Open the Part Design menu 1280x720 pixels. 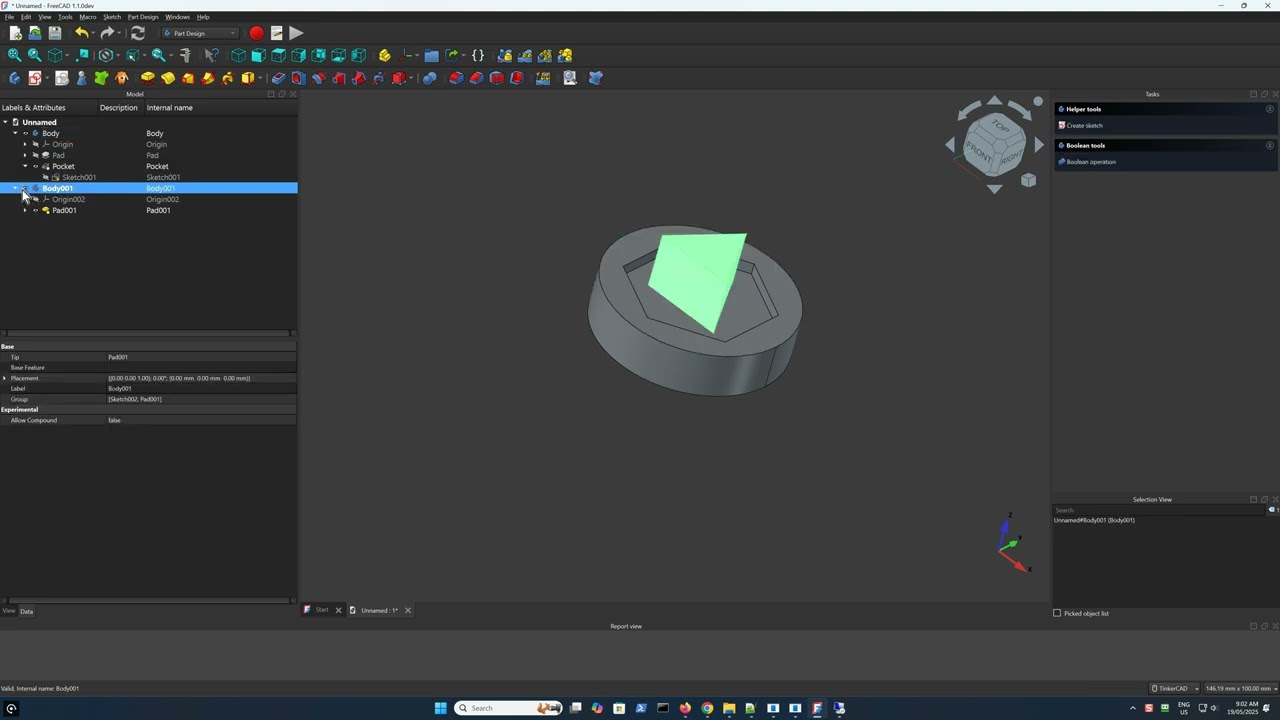coord(143,17)
